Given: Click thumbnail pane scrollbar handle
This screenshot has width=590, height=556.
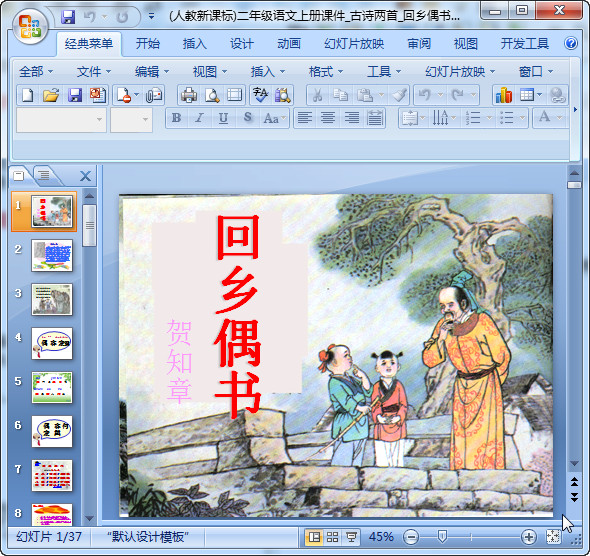Looking at the screenshot, I should 89,225.
